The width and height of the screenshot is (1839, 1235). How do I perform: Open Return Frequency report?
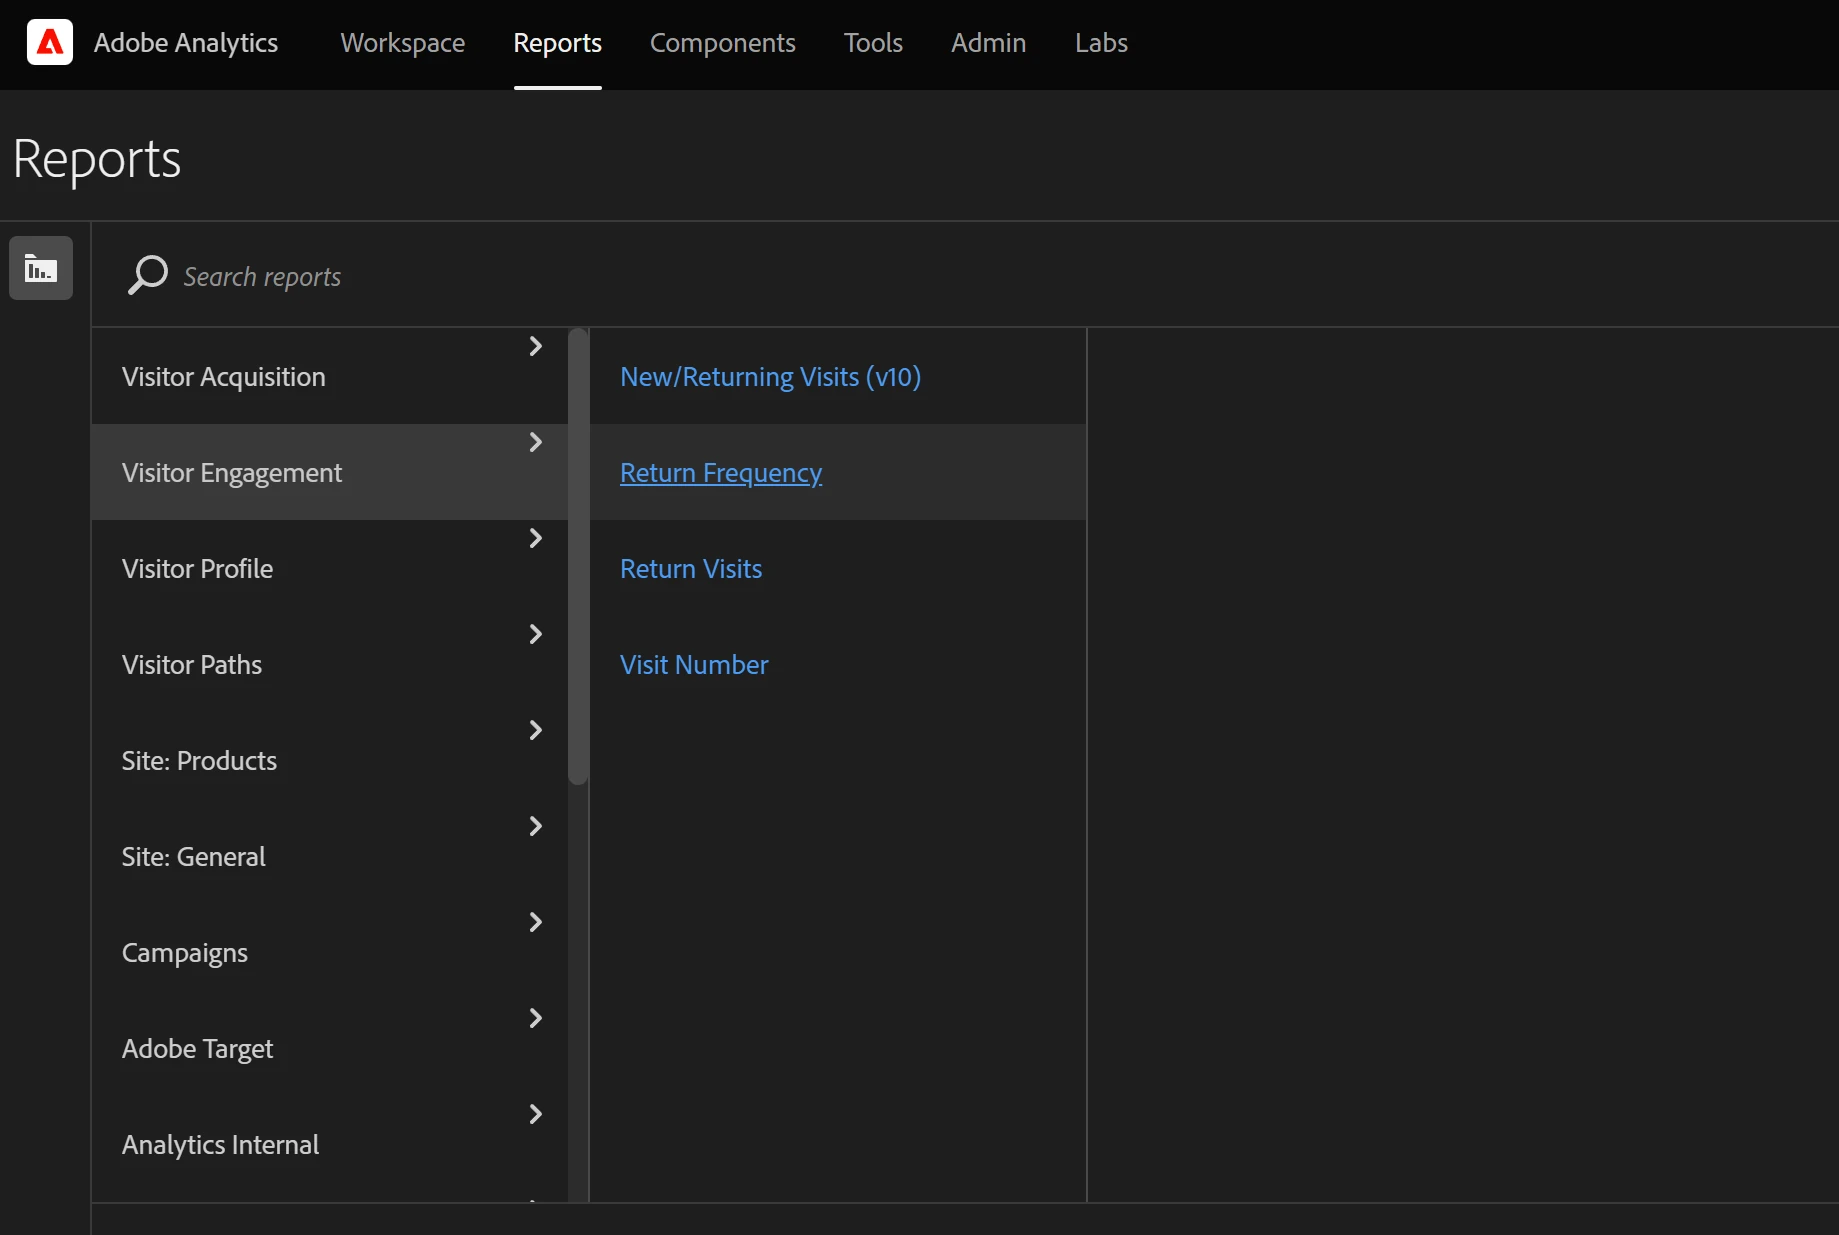pyautogui.click(x=721, y=473)
